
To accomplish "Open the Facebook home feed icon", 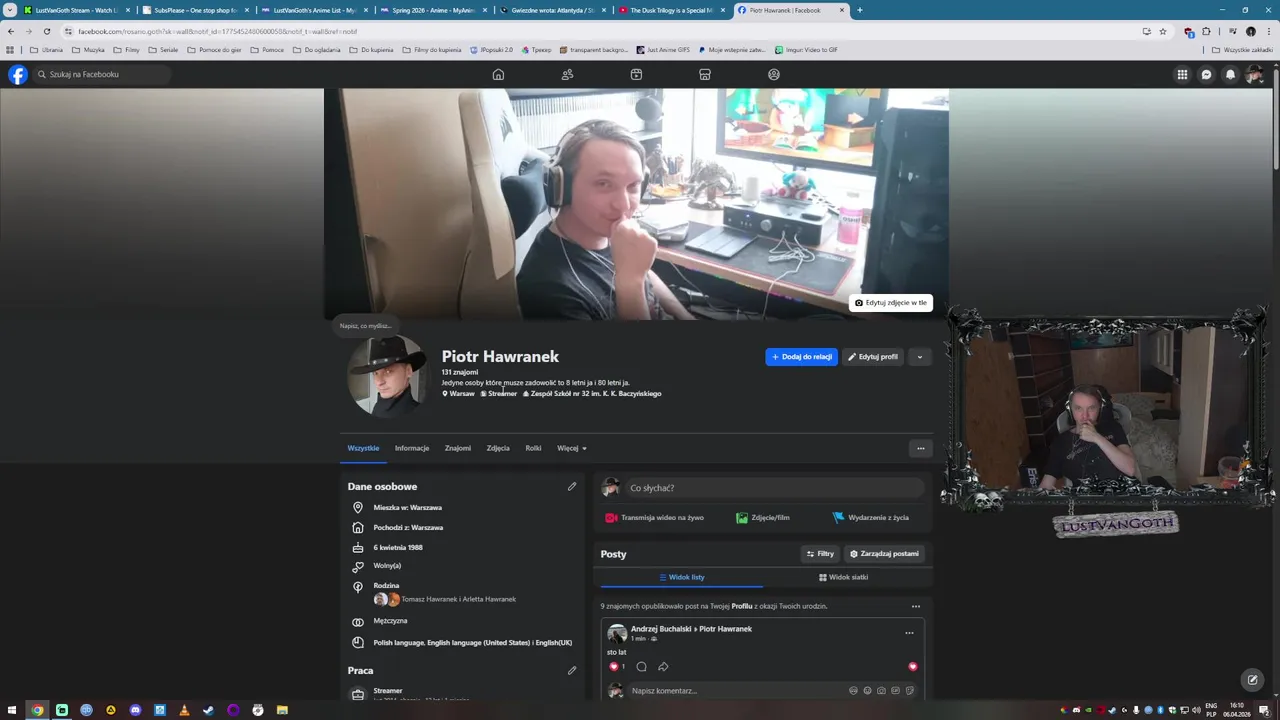I will 498,74.
